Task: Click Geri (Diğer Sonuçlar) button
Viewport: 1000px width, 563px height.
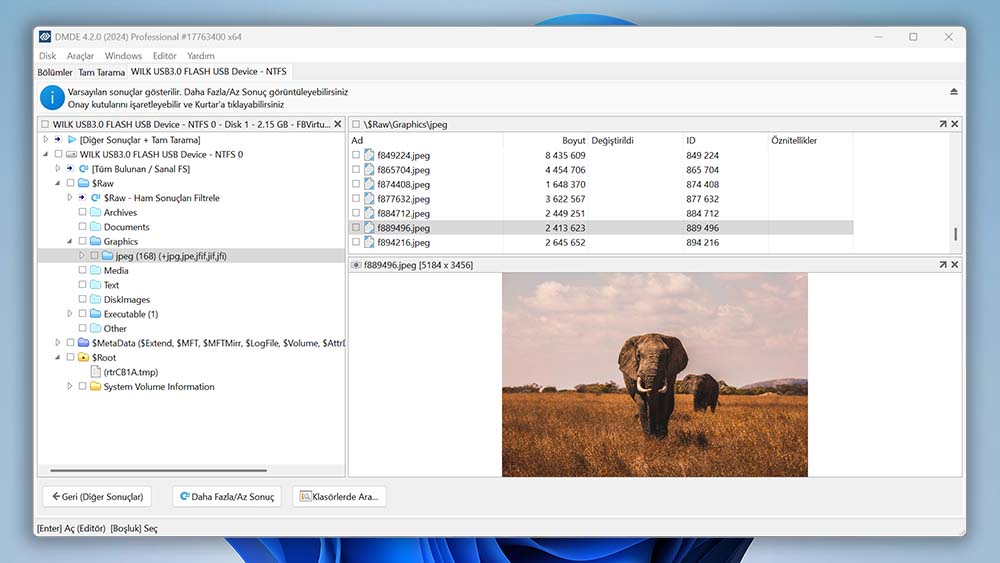Action: click(x=97, y=497)
